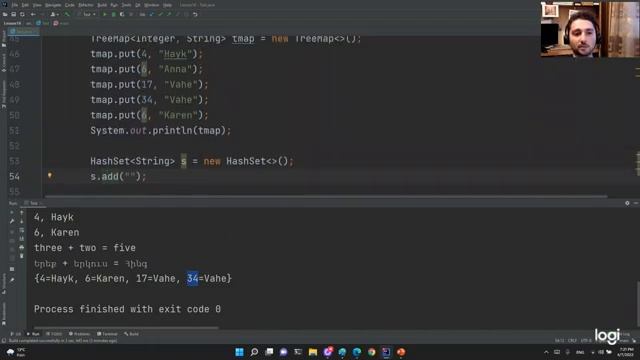Click the Print icon in Run console
The width and height of the screenshot is (640, 360).
click(x=22, y=247)
